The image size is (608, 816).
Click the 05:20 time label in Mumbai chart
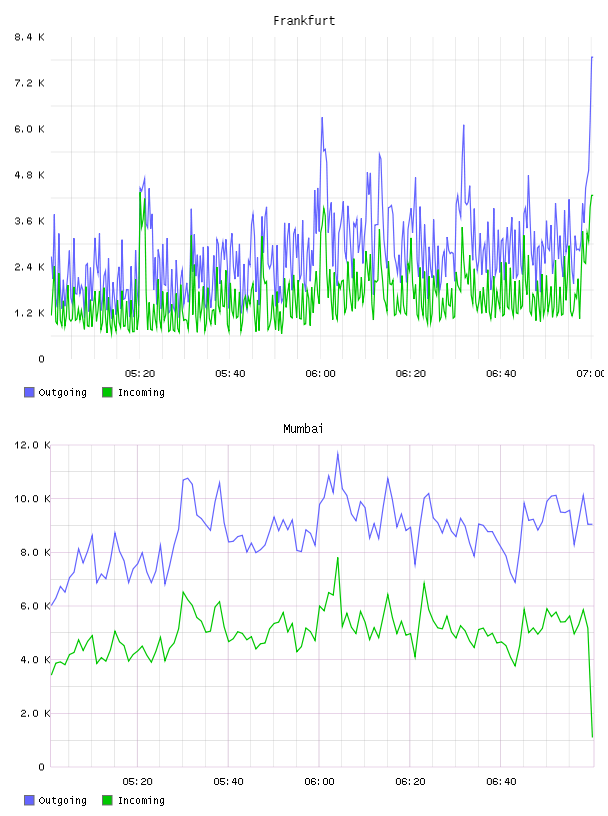click(x=137, y=782)
